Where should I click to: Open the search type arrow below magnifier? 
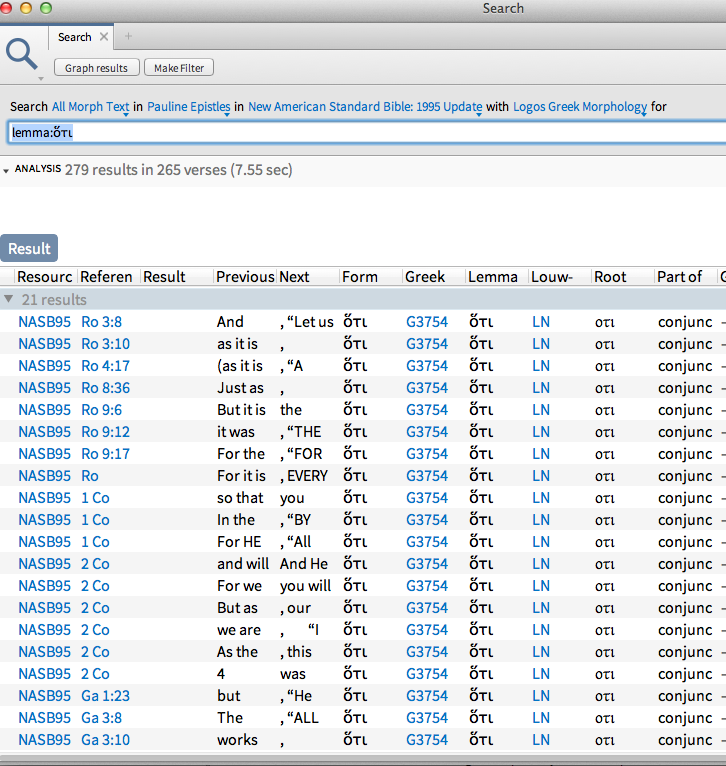(x=41, y=79)
